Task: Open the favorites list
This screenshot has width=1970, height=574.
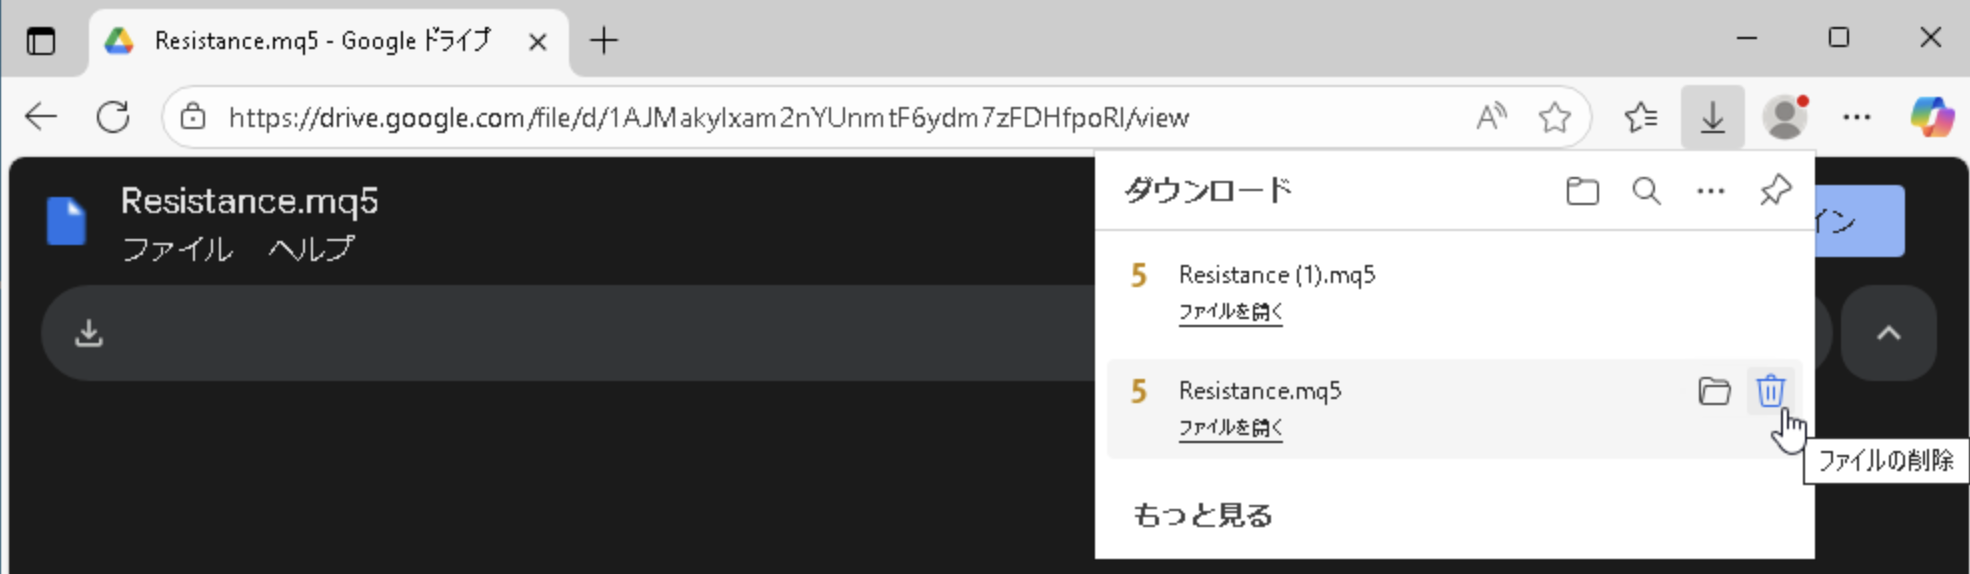Action: pos(1641,118)
